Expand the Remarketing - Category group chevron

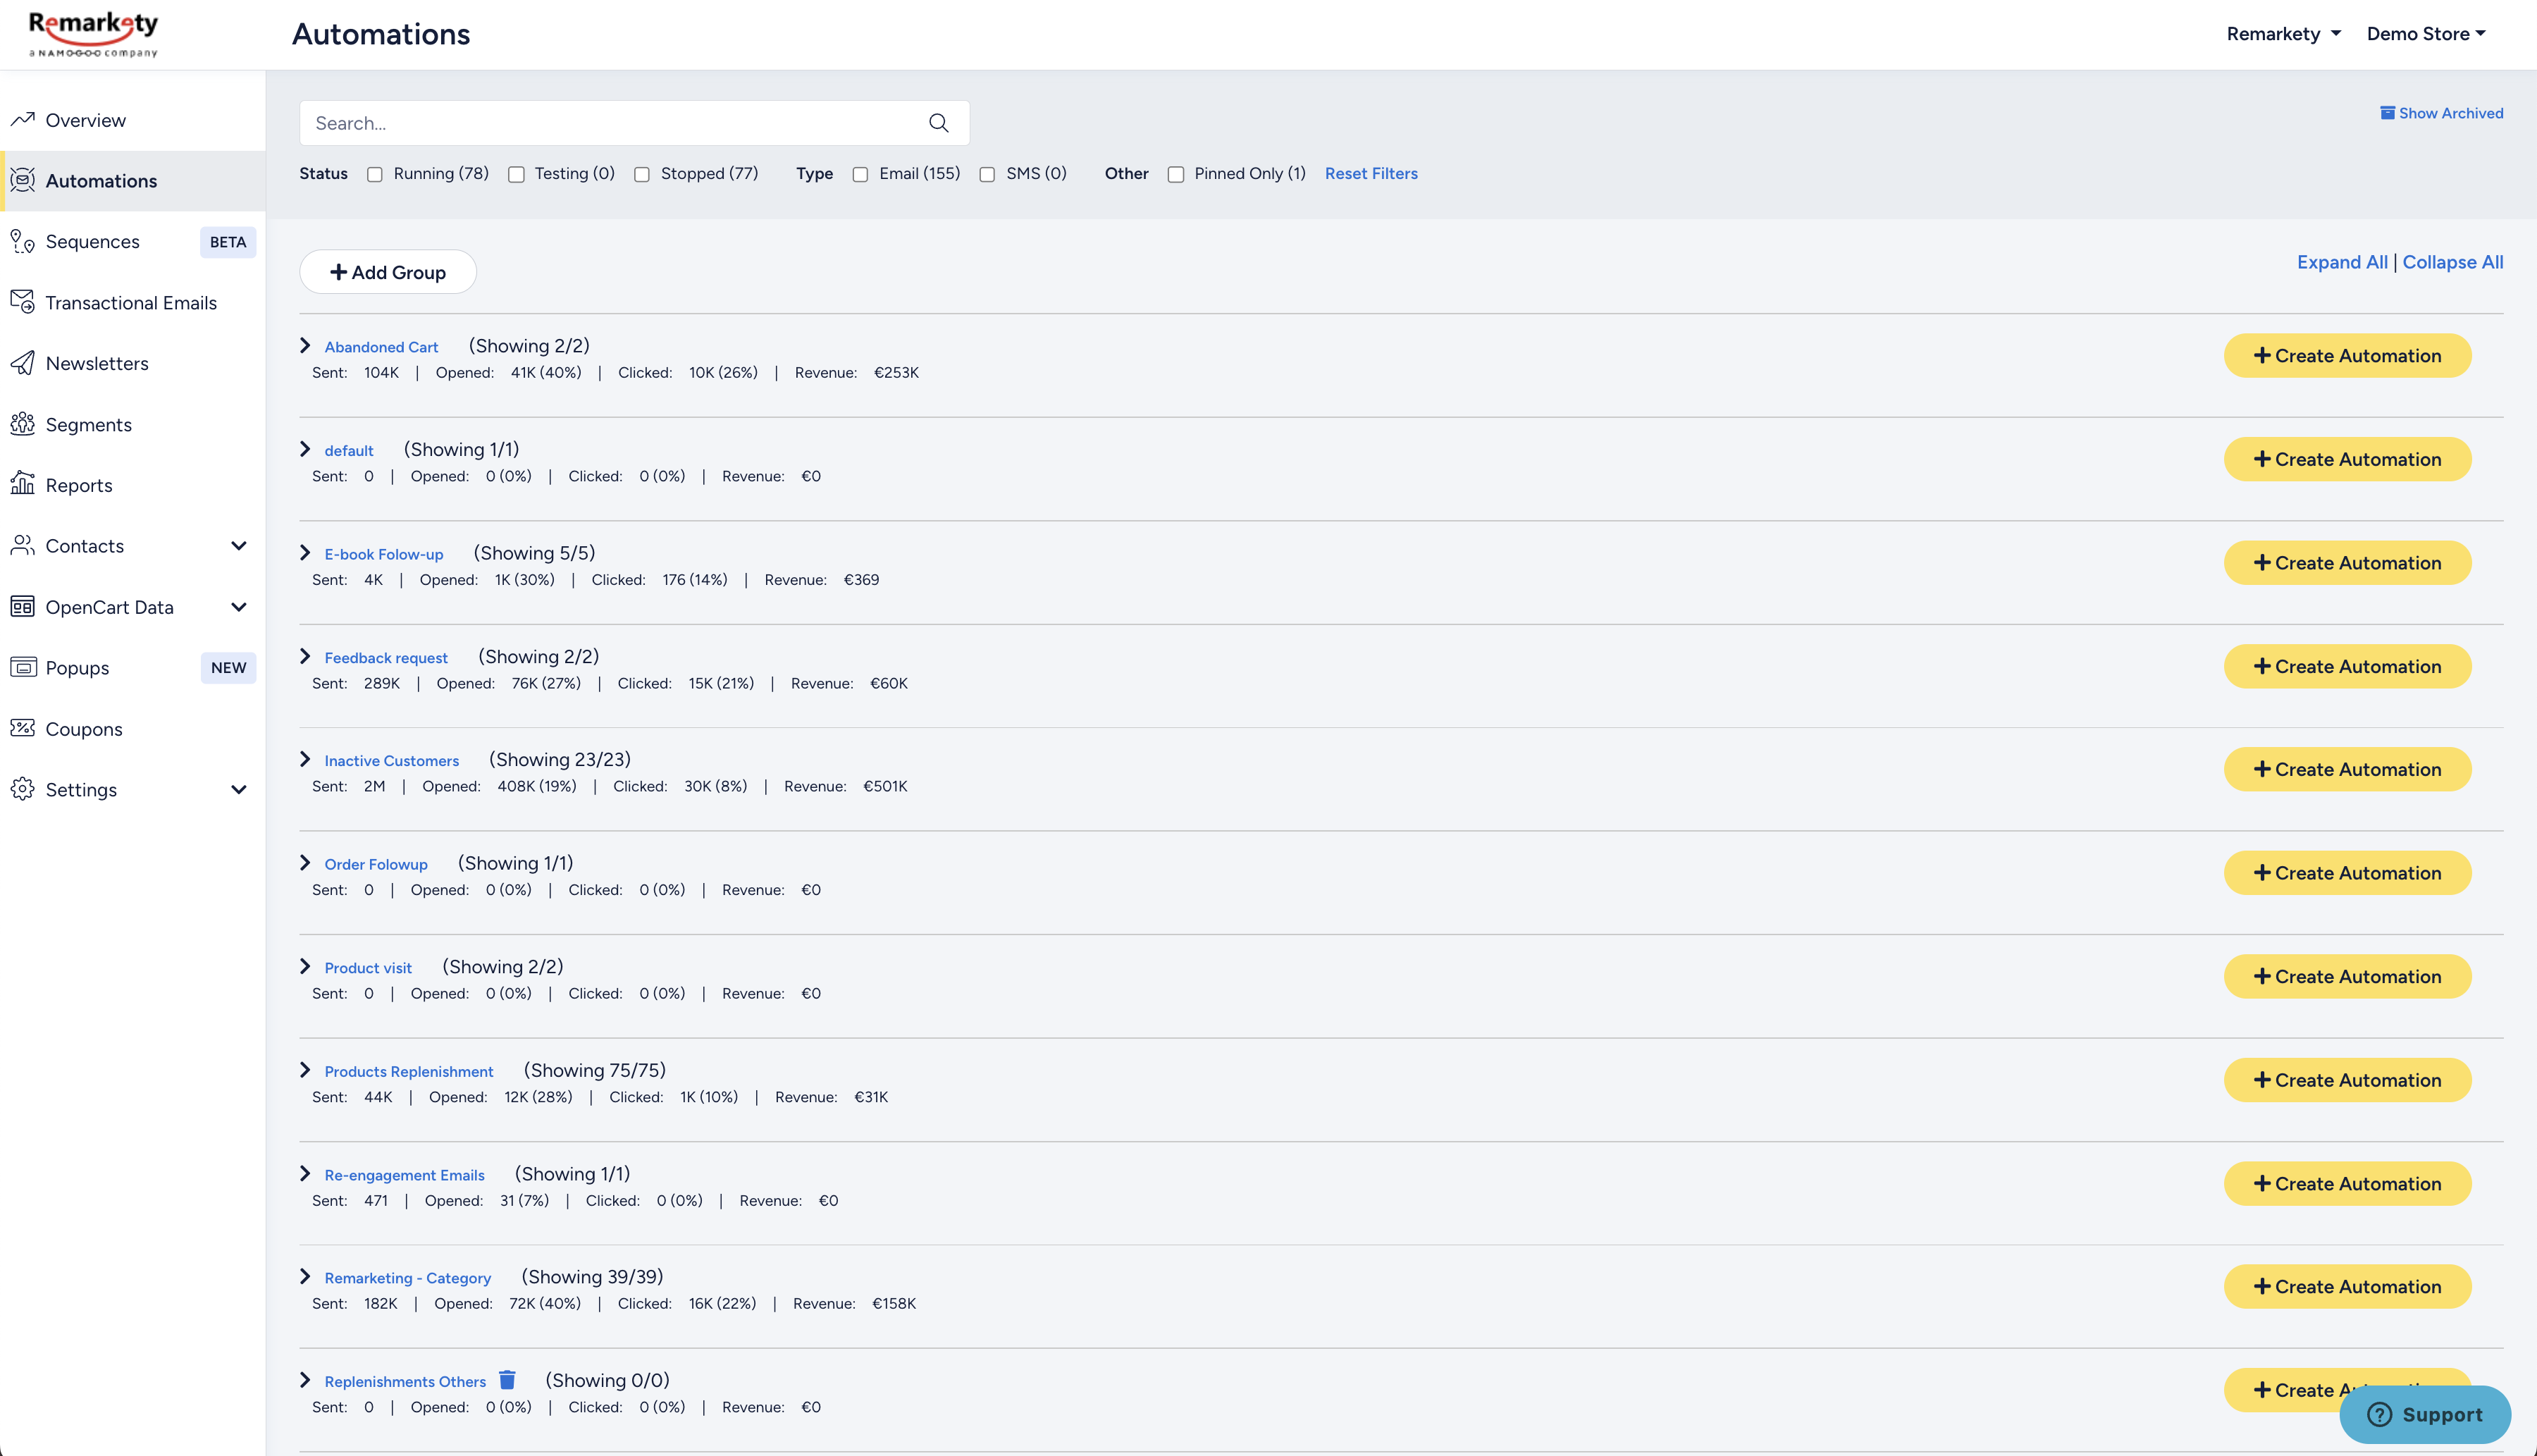(305, 1276)
